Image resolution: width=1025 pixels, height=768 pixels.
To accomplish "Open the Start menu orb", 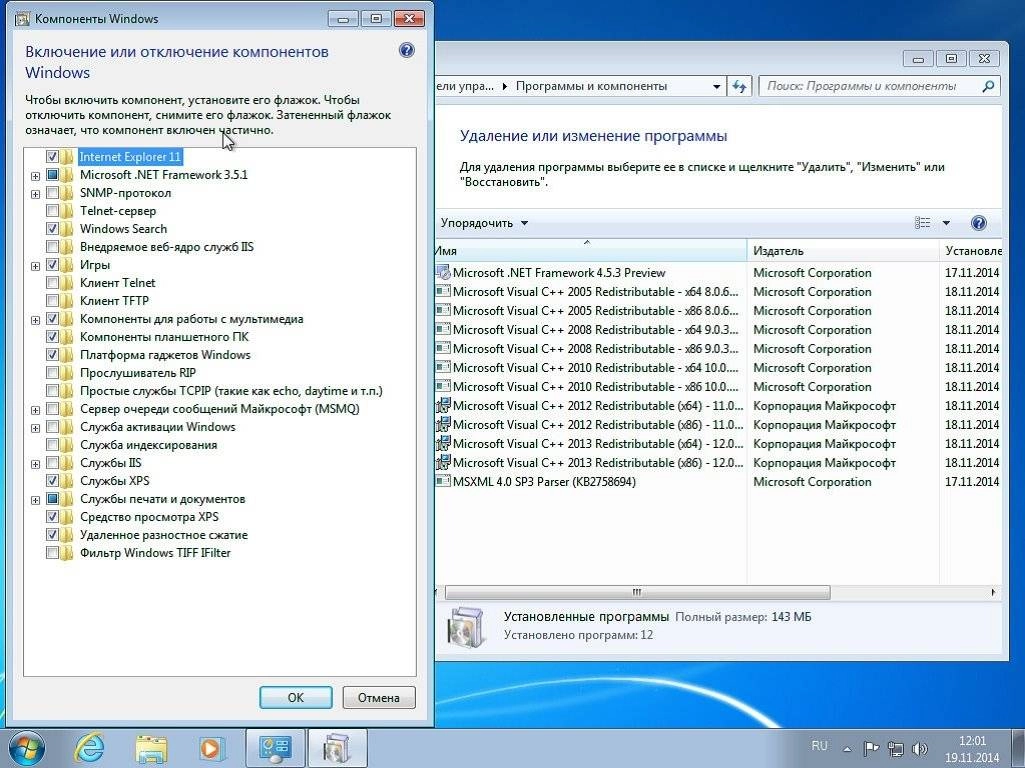I will (x=27, y=748).
